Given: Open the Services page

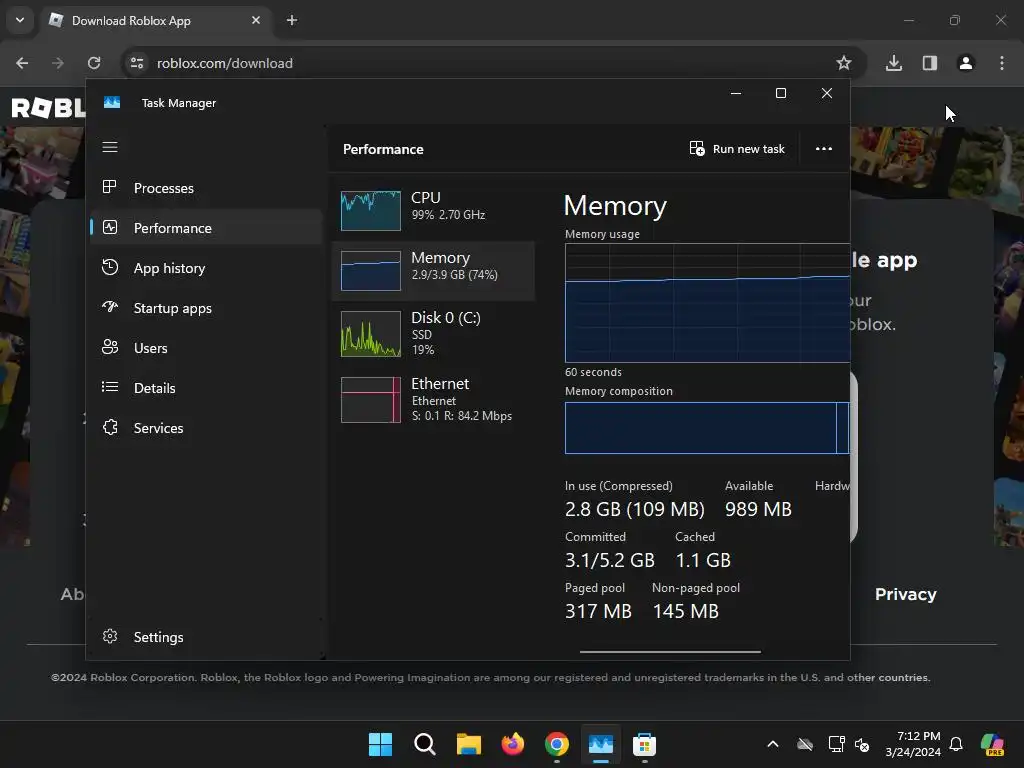Looking at the screenshot, I should pyautogui.click(x=206, y=428).
